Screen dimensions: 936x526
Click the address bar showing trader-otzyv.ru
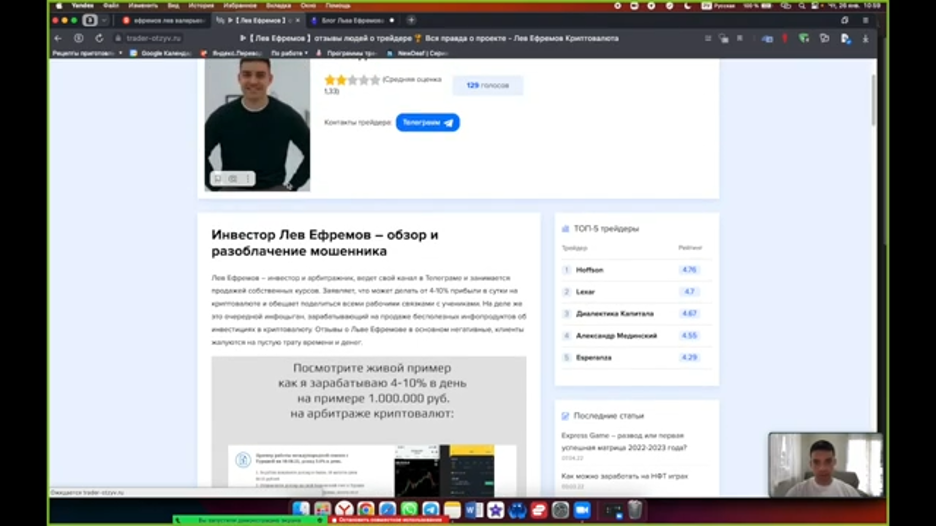click(153, 38)
